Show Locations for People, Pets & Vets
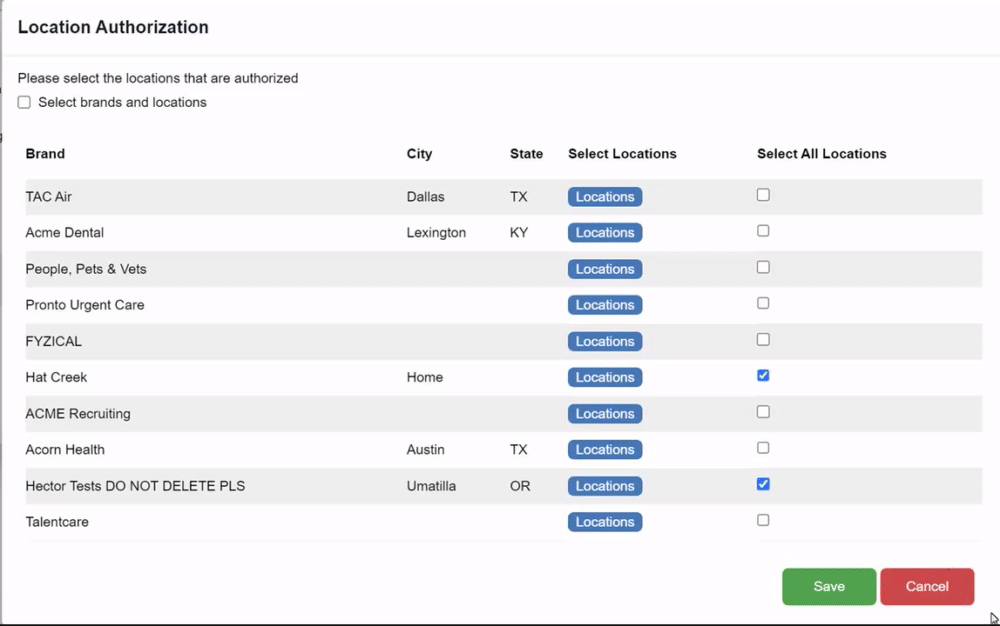The width and height of the screenshot is (1000, 626). [604, 269]
